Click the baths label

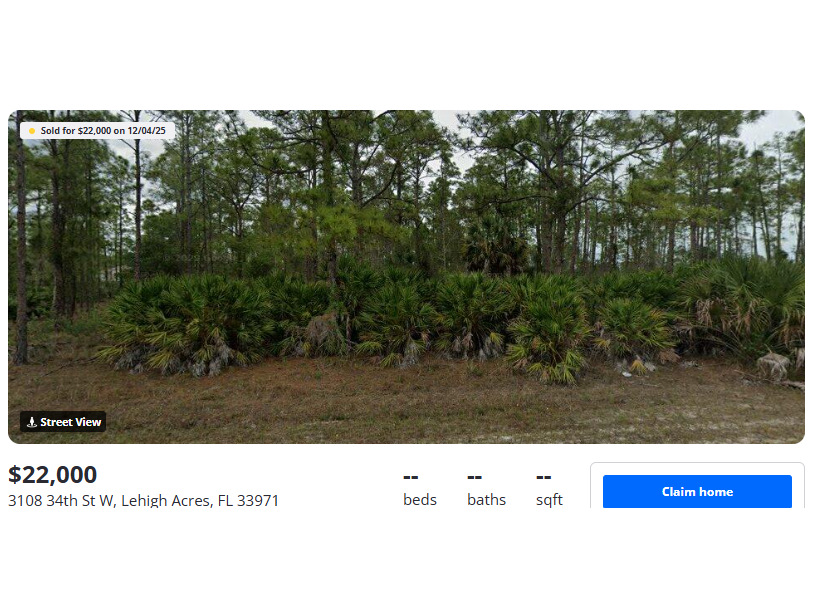[486, 499]
